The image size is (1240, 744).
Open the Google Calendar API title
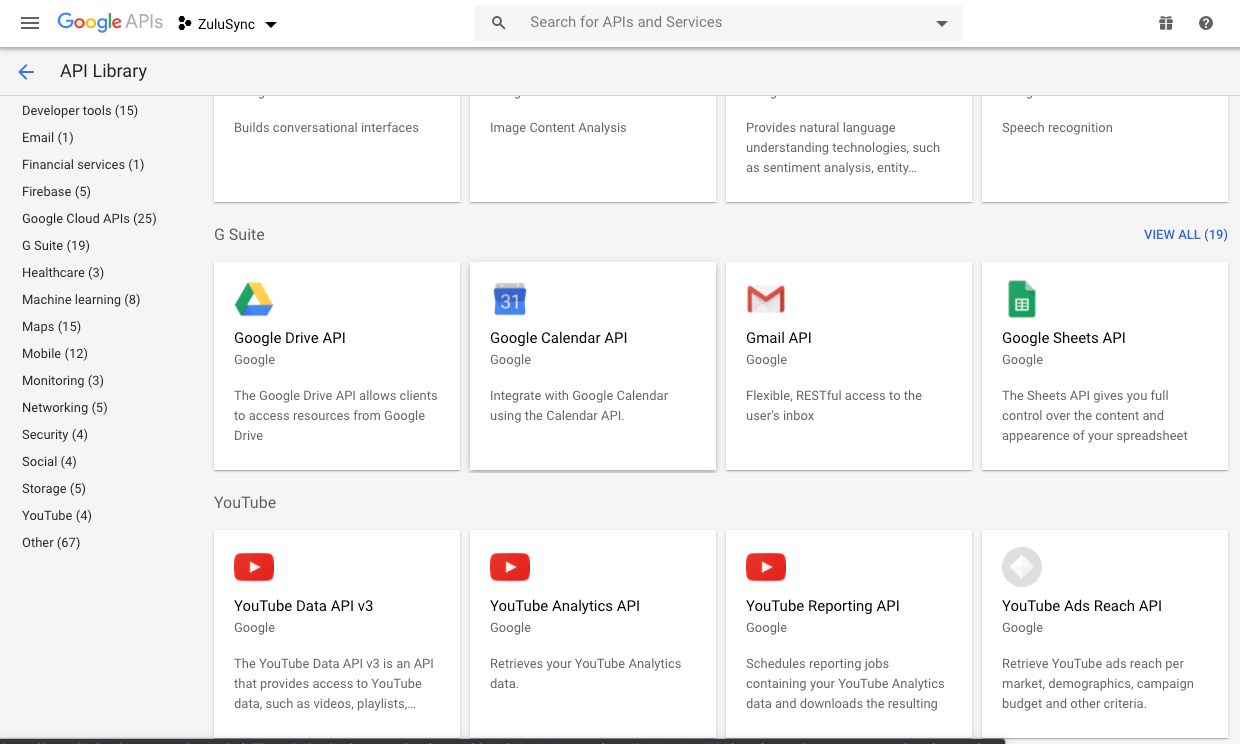559,338
